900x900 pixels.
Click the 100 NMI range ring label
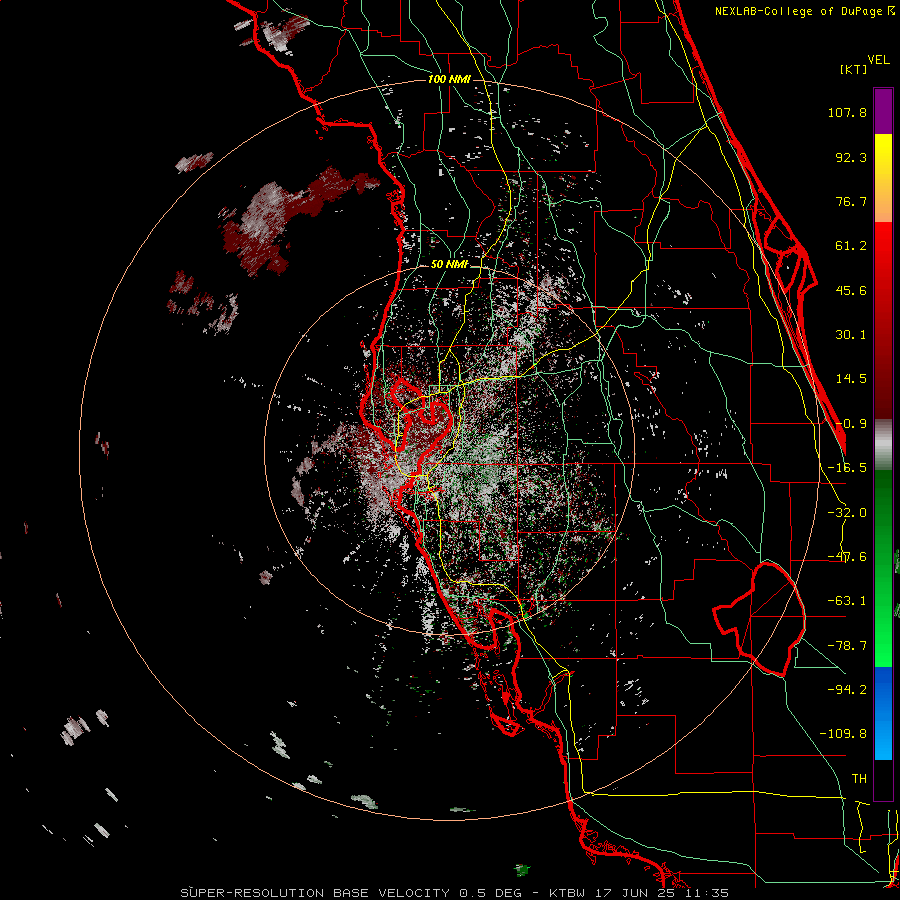(449, 79)
